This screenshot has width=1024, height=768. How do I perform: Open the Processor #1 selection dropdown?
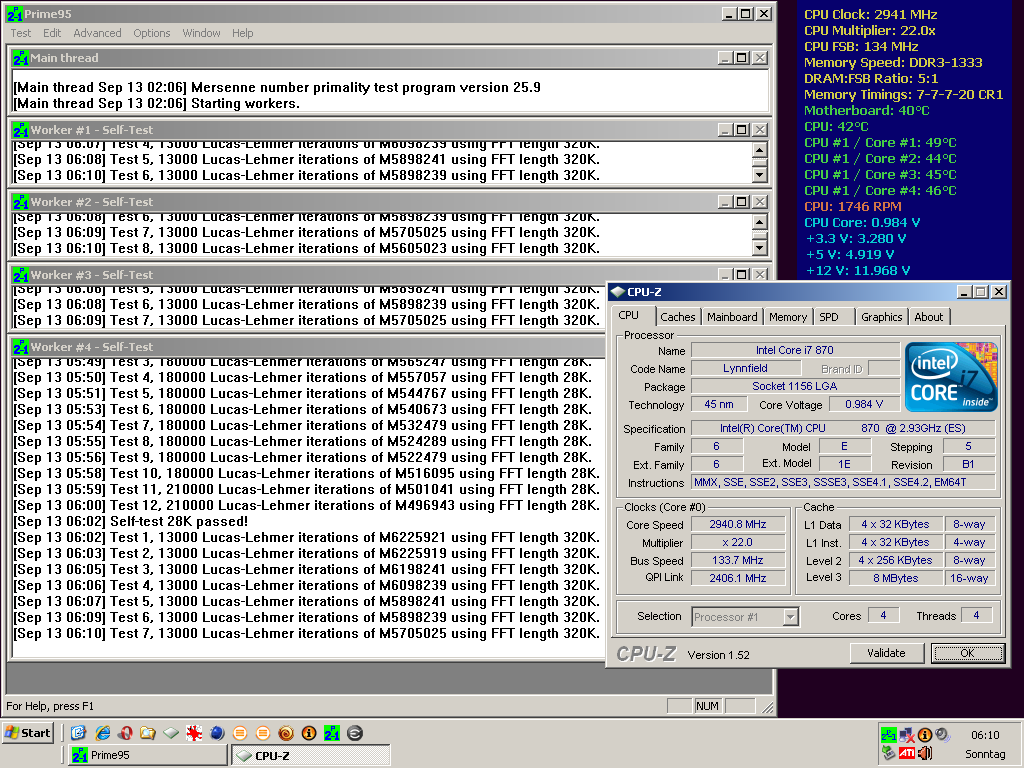tap(790, 617)
